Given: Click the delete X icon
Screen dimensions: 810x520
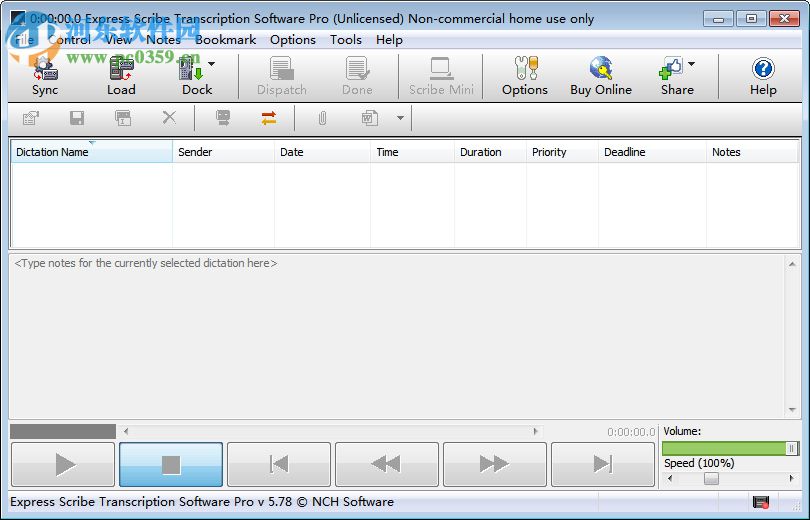Looking at the screenshot, I should point(169,118).
